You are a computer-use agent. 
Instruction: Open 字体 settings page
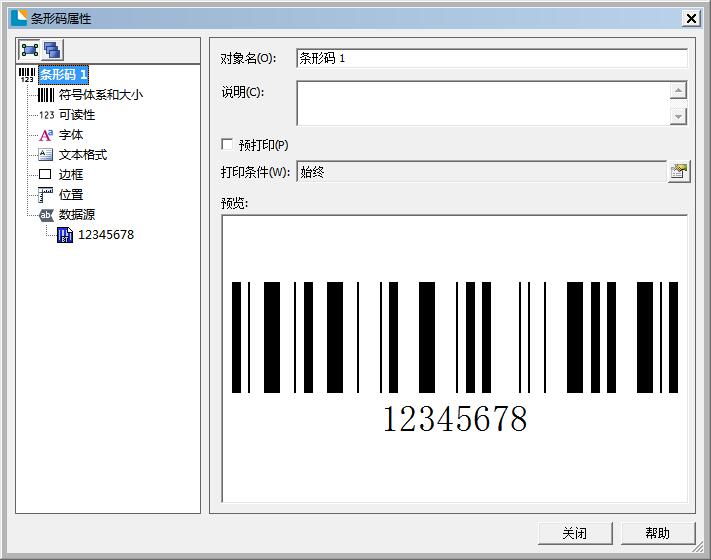(x=71, y=135)
